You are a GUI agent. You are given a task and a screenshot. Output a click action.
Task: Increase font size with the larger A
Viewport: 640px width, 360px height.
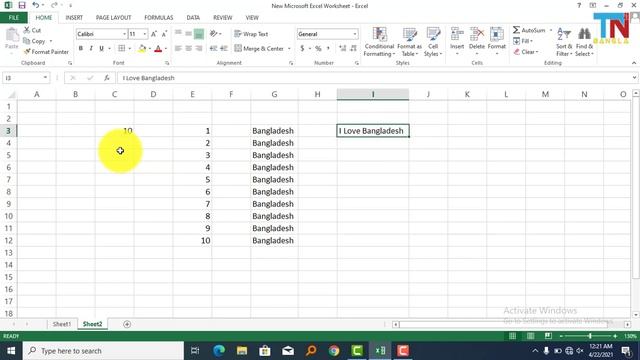(x=154, y=34)
